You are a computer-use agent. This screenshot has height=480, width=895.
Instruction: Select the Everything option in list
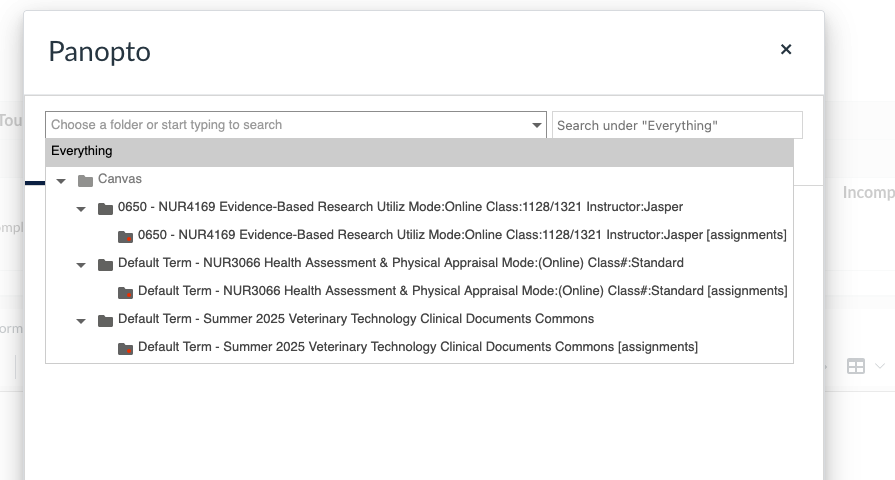click(82, 151)
